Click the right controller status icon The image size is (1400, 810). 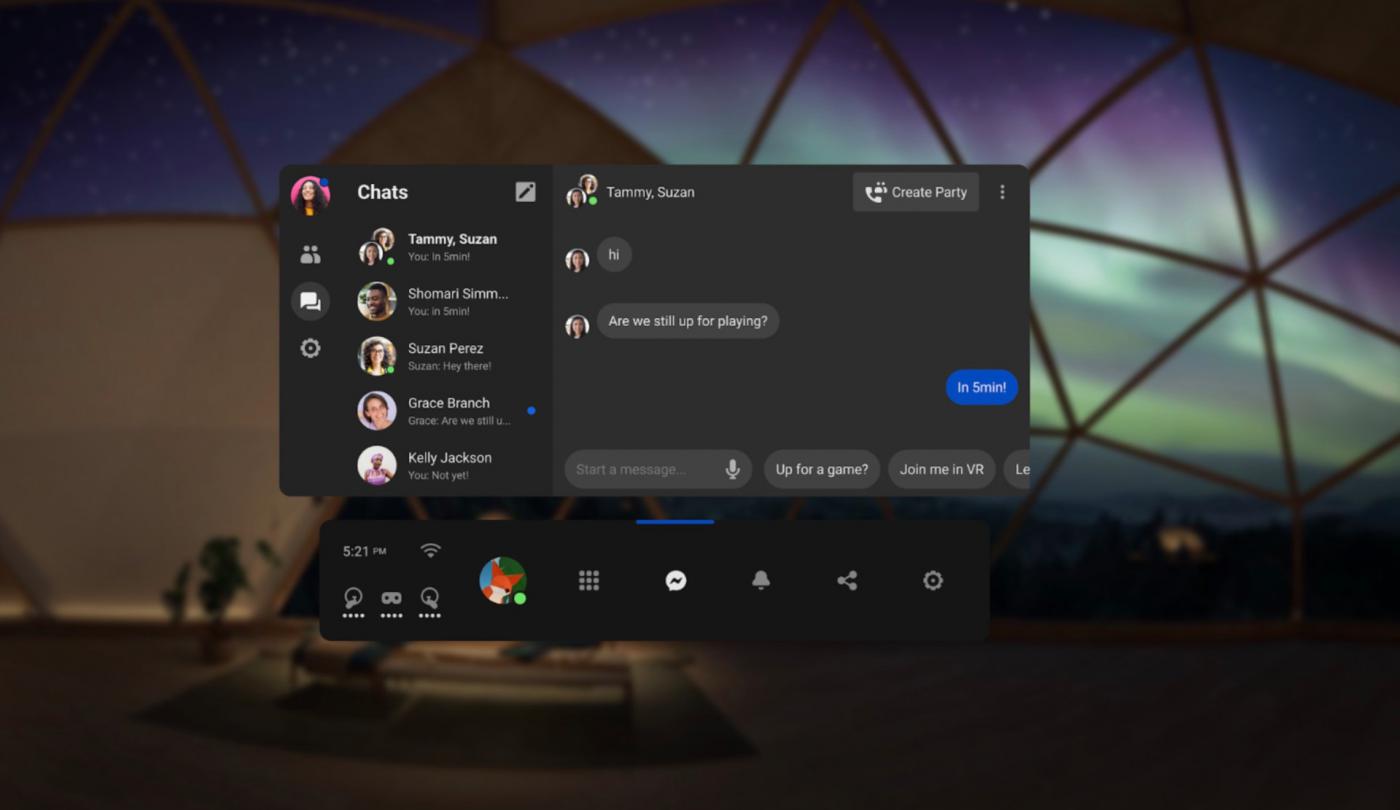[x=430, y=602]
